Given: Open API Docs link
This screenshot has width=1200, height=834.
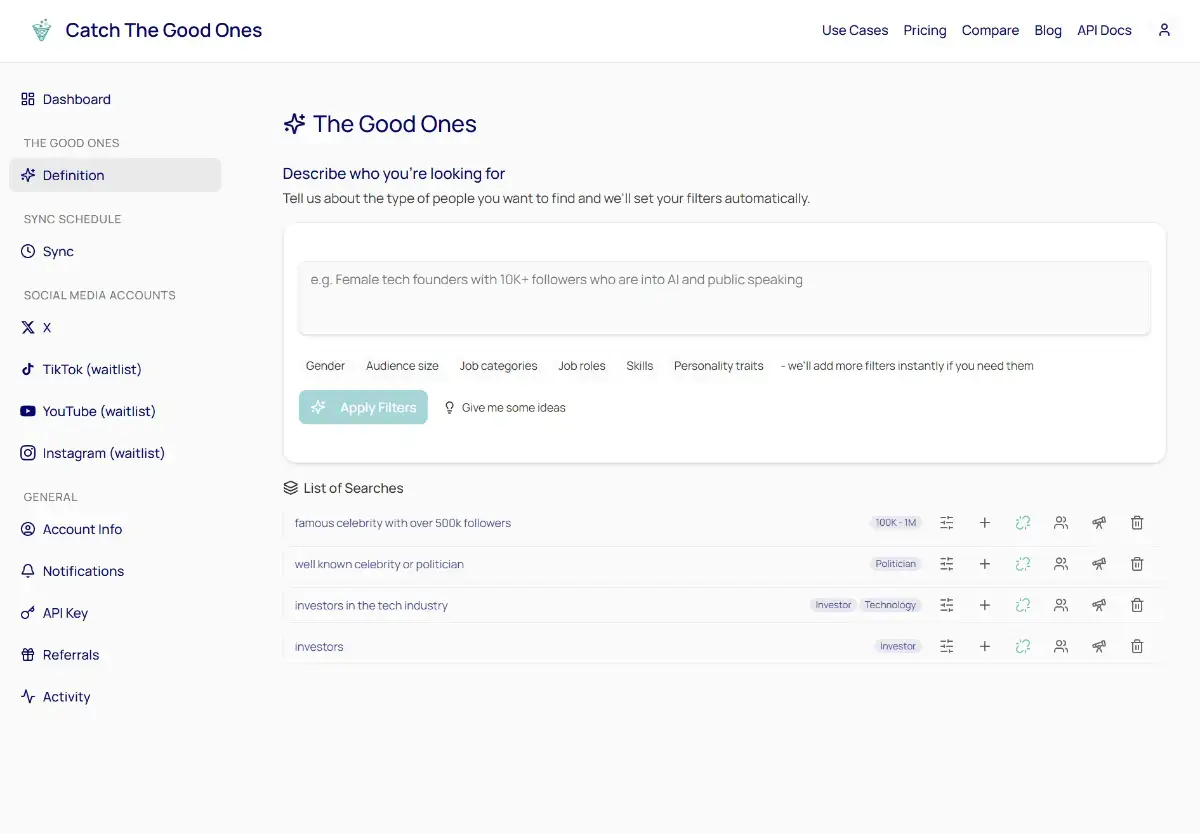Looking at the screenshot, I should [1104, 30].
